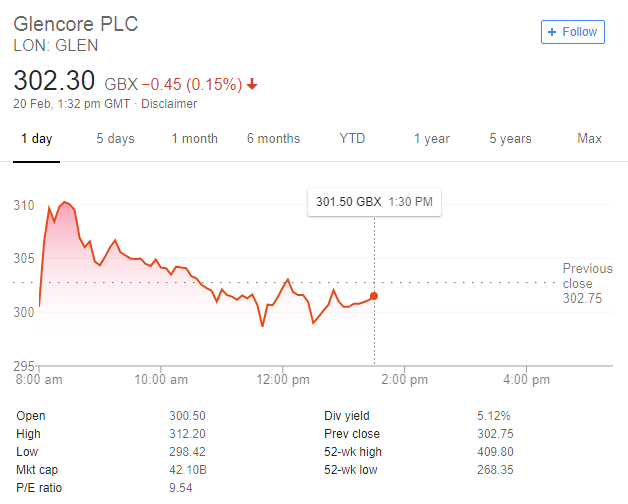Switch to the 1 month range
Screen dimensions: 628x504
click(195, 139)
